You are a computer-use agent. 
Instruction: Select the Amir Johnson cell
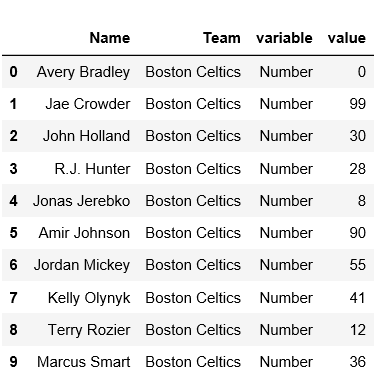(x=84, y=233)
